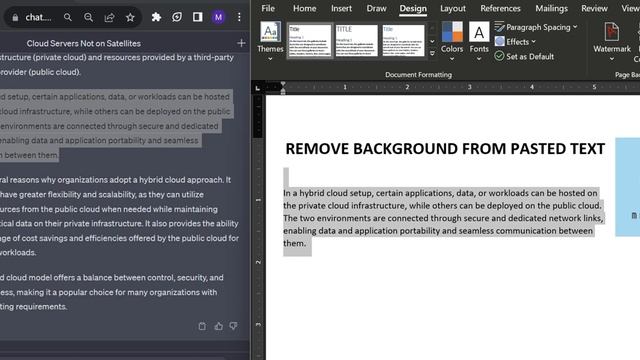
Task: Move the style gallery to the previous row
Action: [x=432, y=29]
